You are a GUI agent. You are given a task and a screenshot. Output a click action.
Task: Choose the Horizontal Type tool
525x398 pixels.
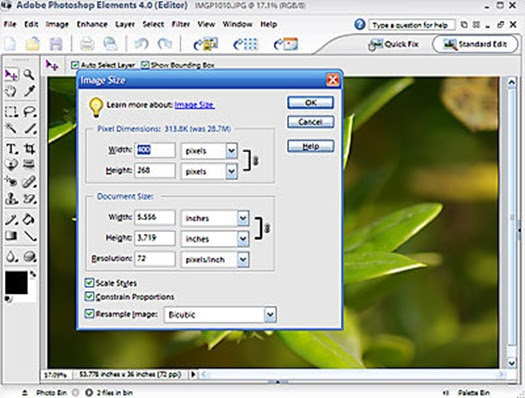[x=11, y=148]
